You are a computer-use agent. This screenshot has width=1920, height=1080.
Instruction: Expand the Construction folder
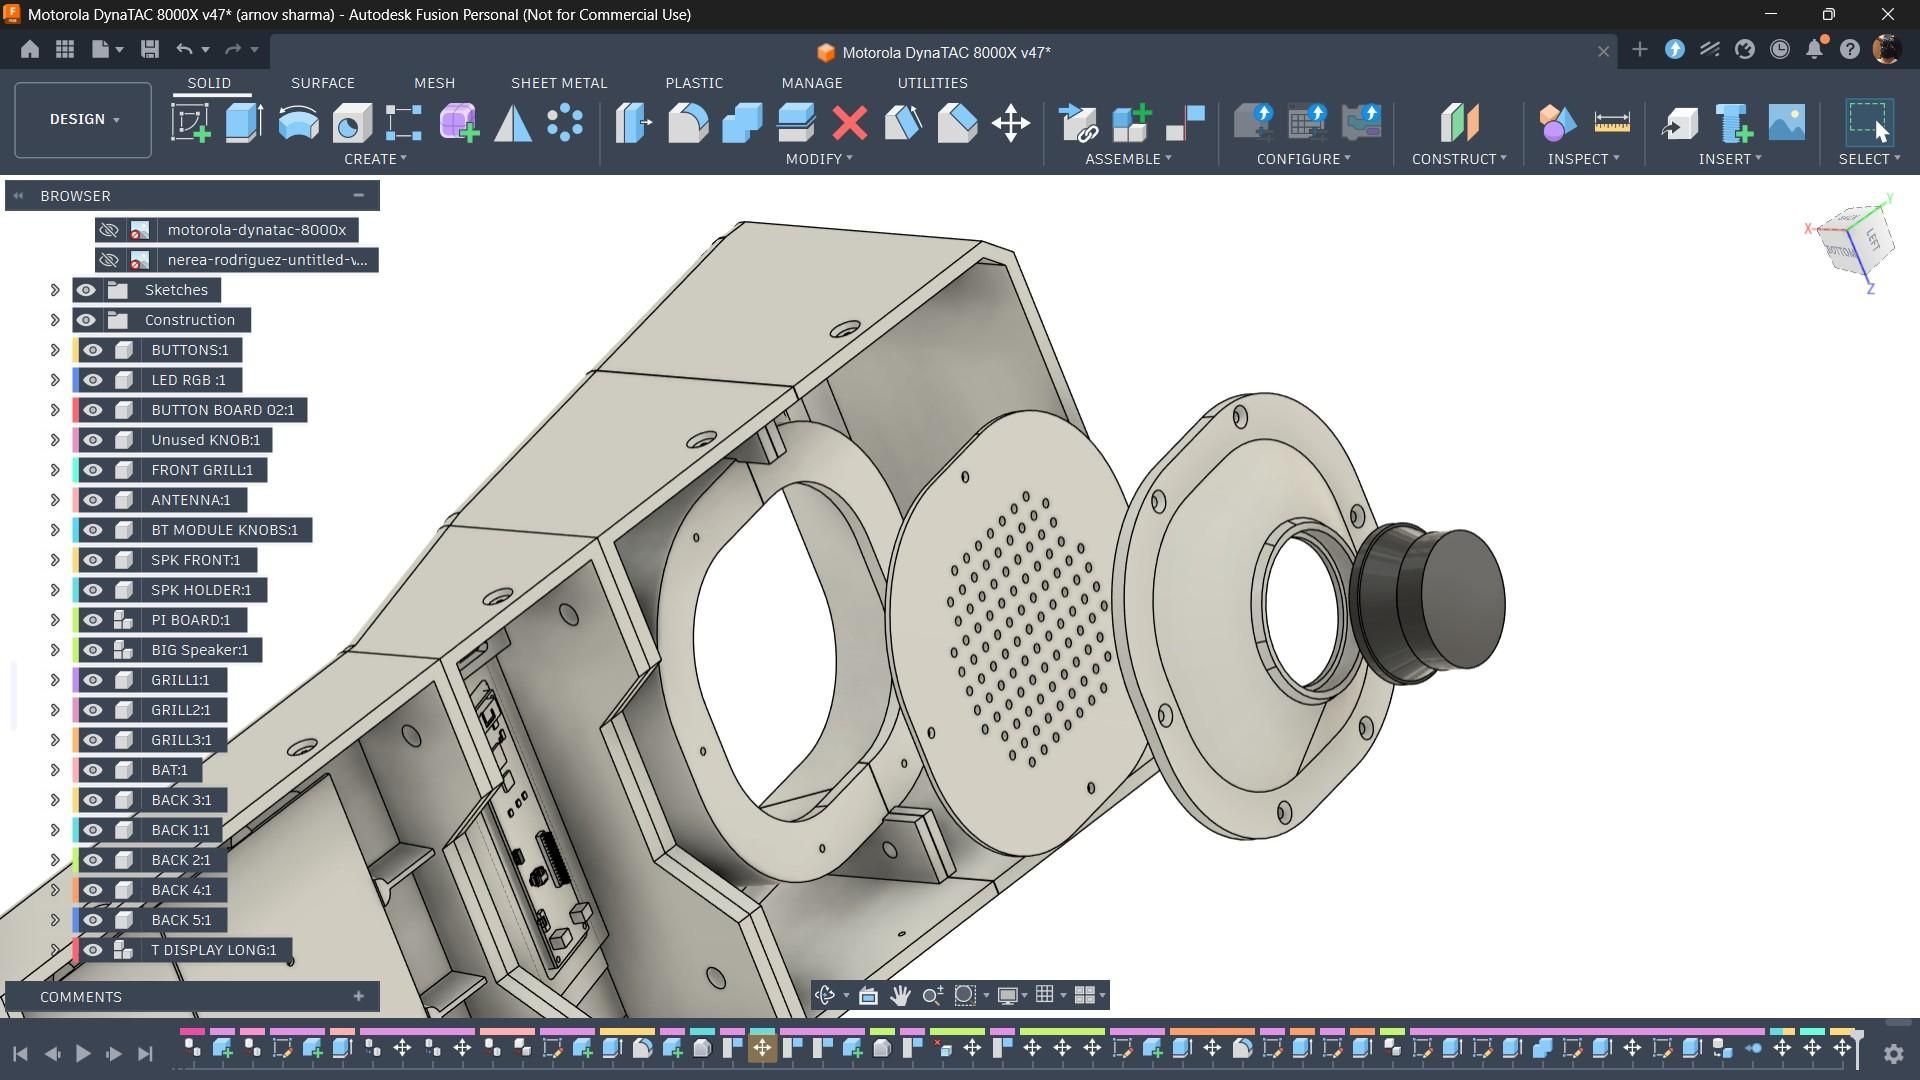(55, 320)
